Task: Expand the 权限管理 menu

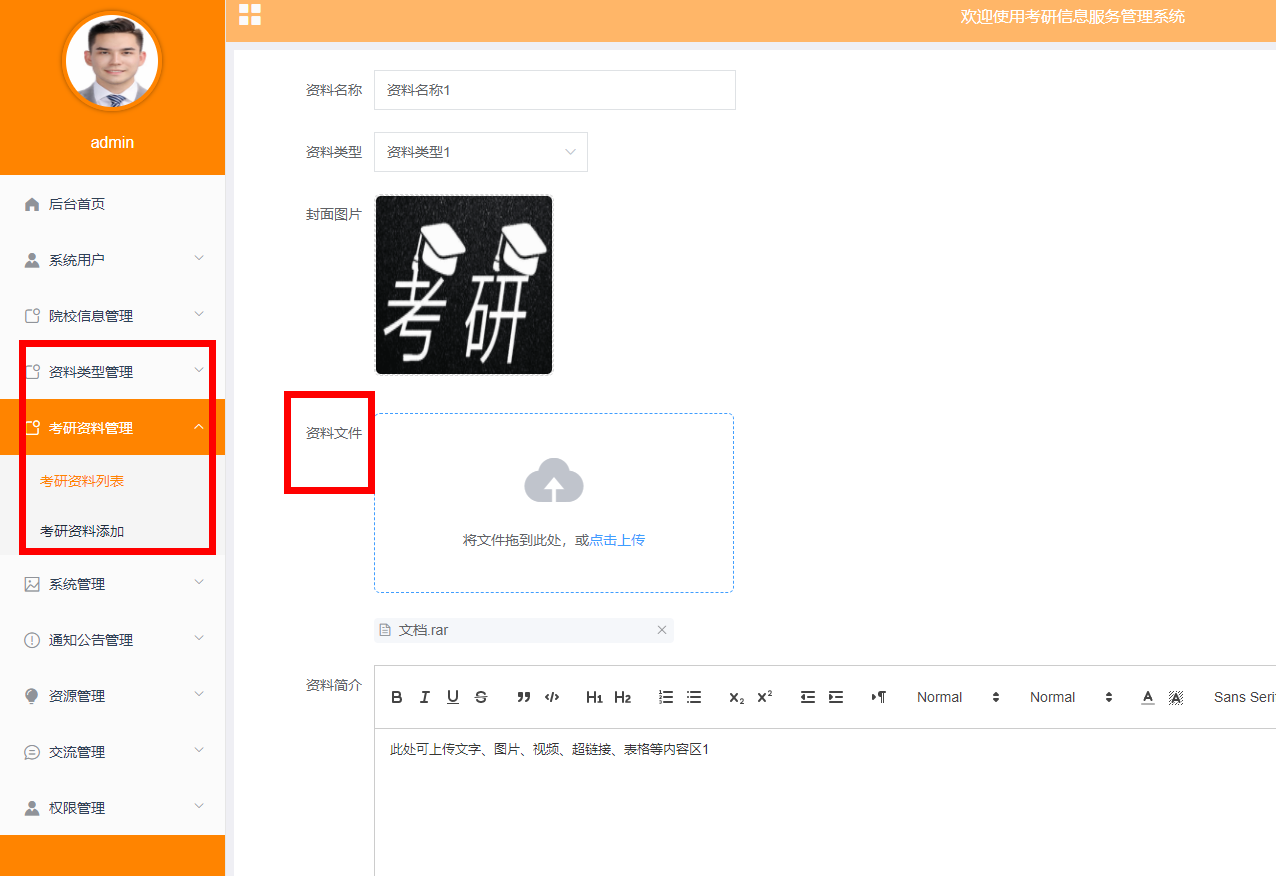Action: 112,808
